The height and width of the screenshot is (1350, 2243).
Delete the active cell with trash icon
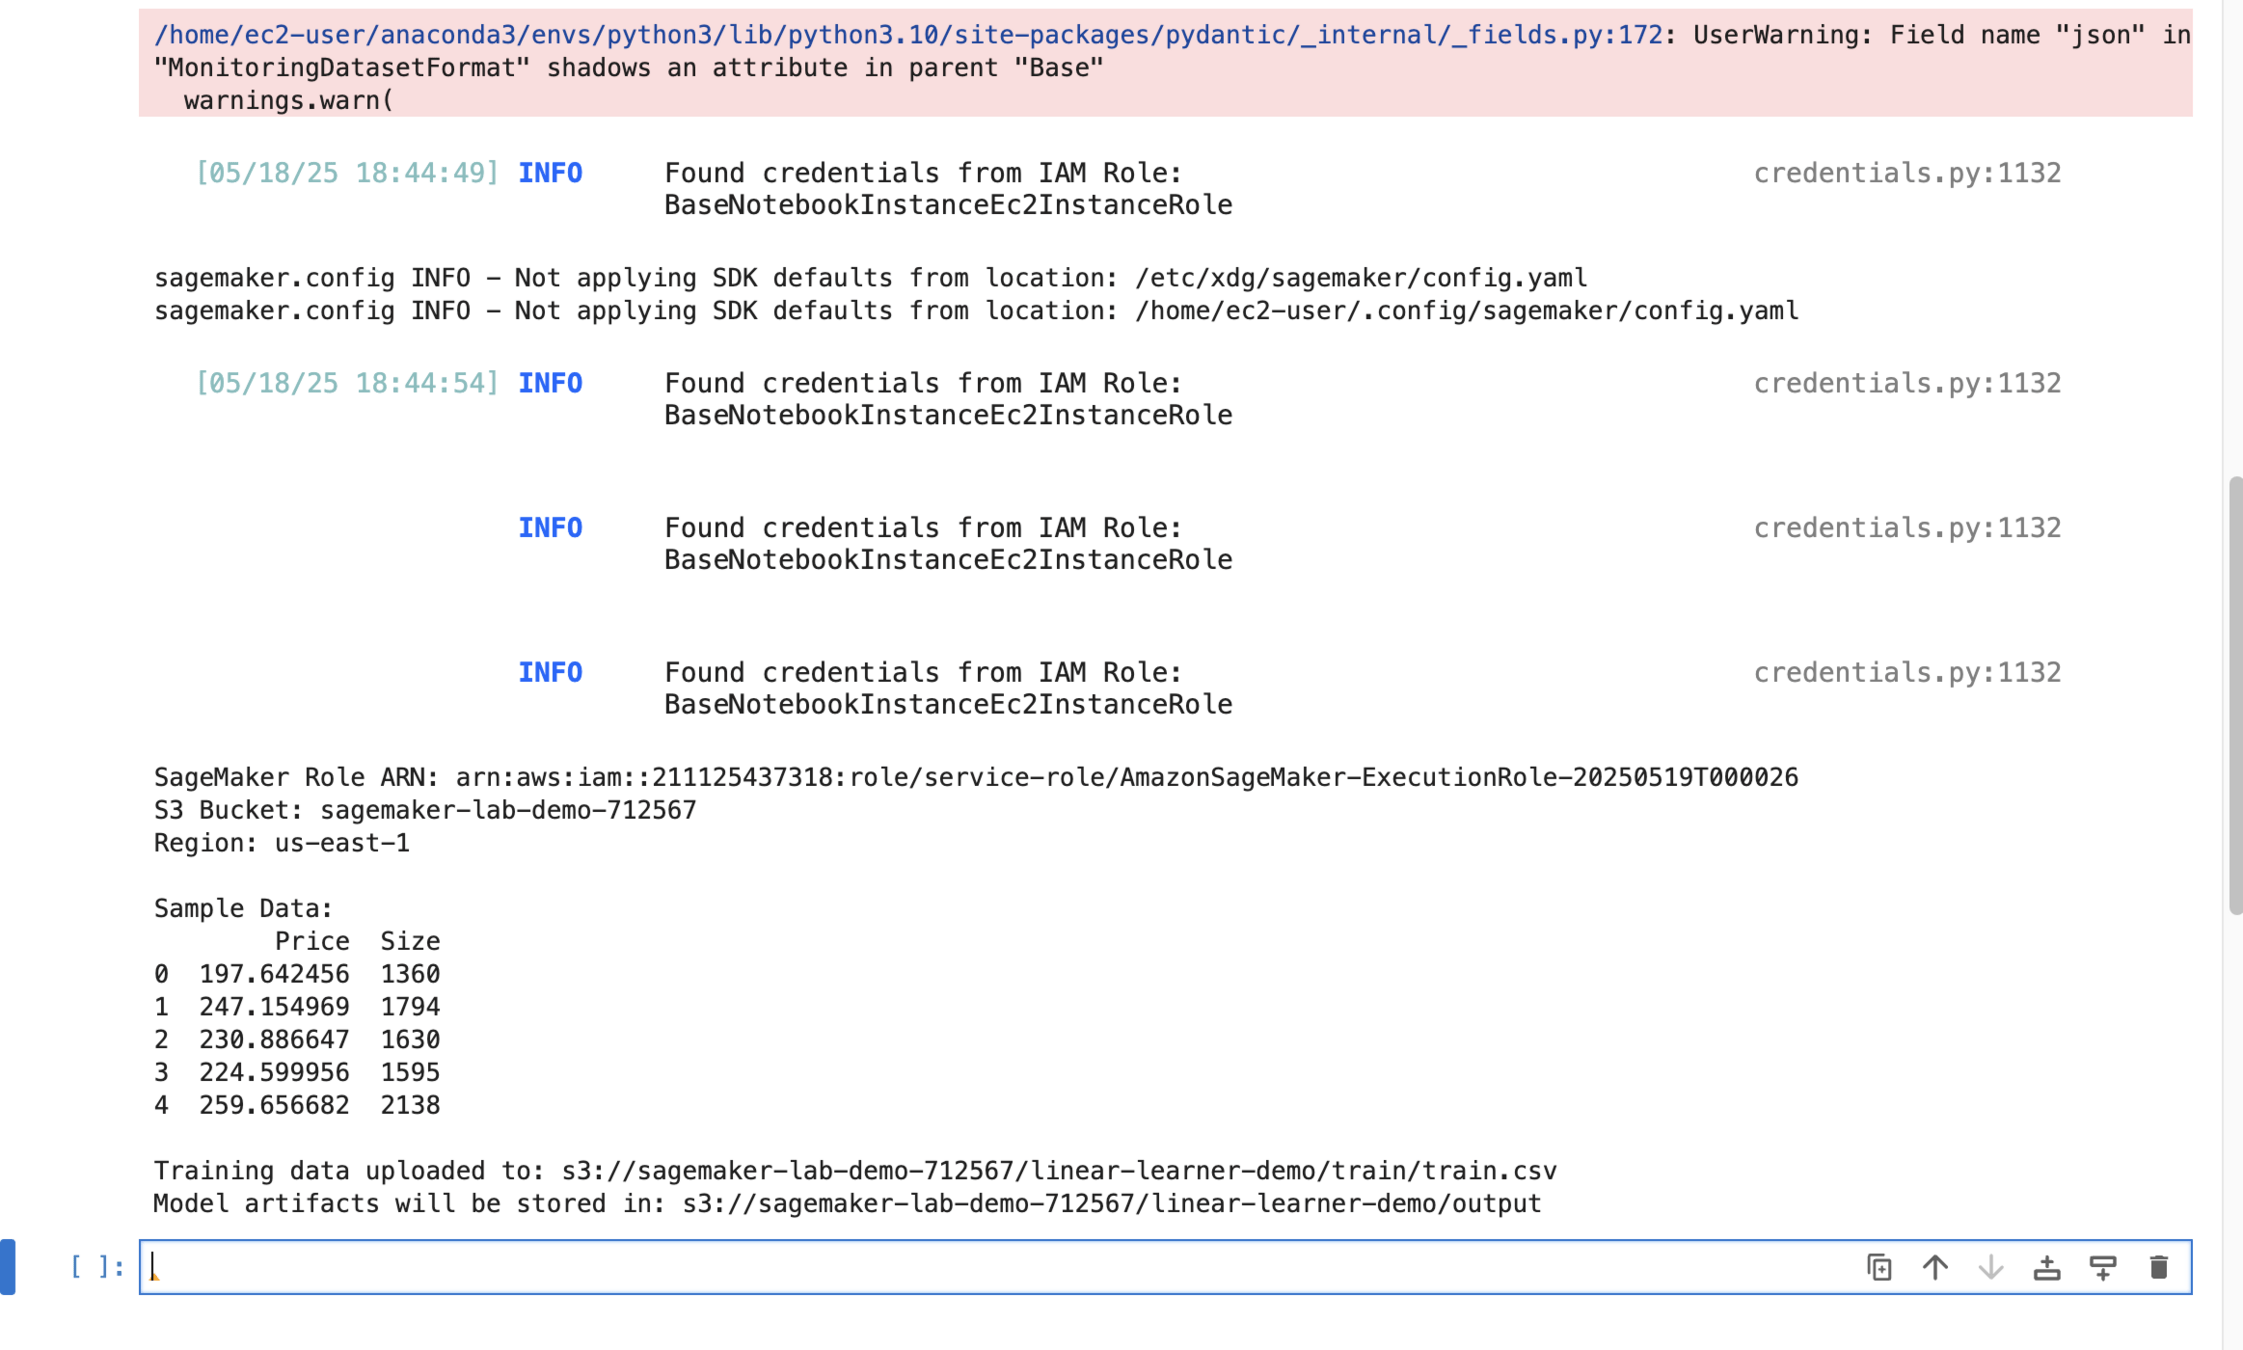point(2159,1267)
